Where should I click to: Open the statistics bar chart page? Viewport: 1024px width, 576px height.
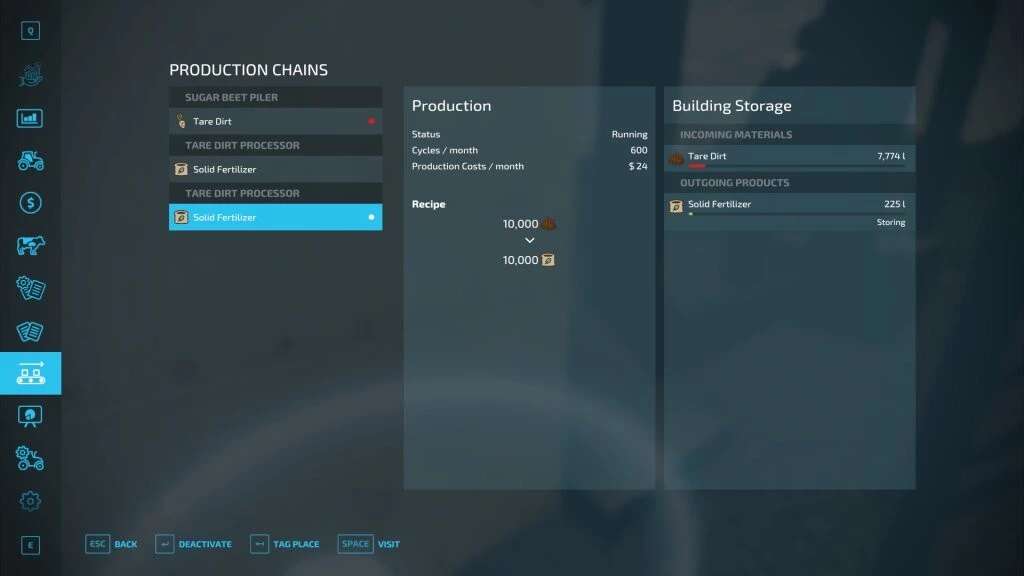(30, 118)
